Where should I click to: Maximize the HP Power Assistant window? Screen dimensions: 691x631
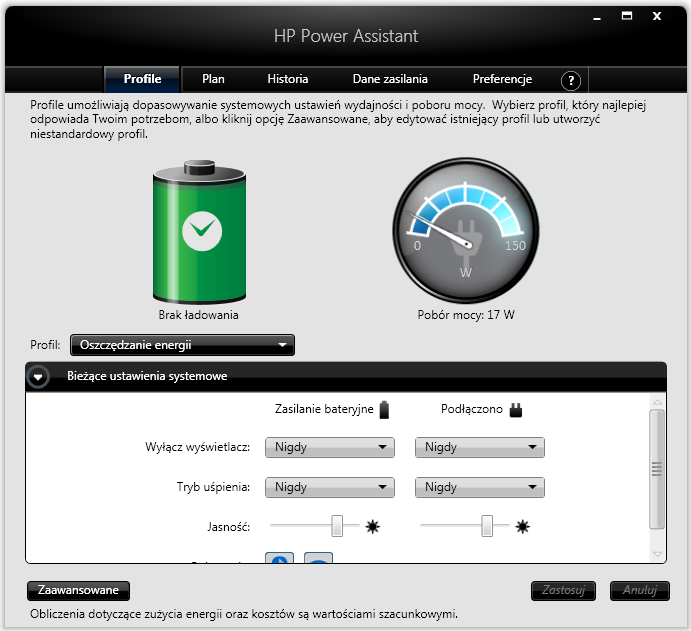point(627,16)
